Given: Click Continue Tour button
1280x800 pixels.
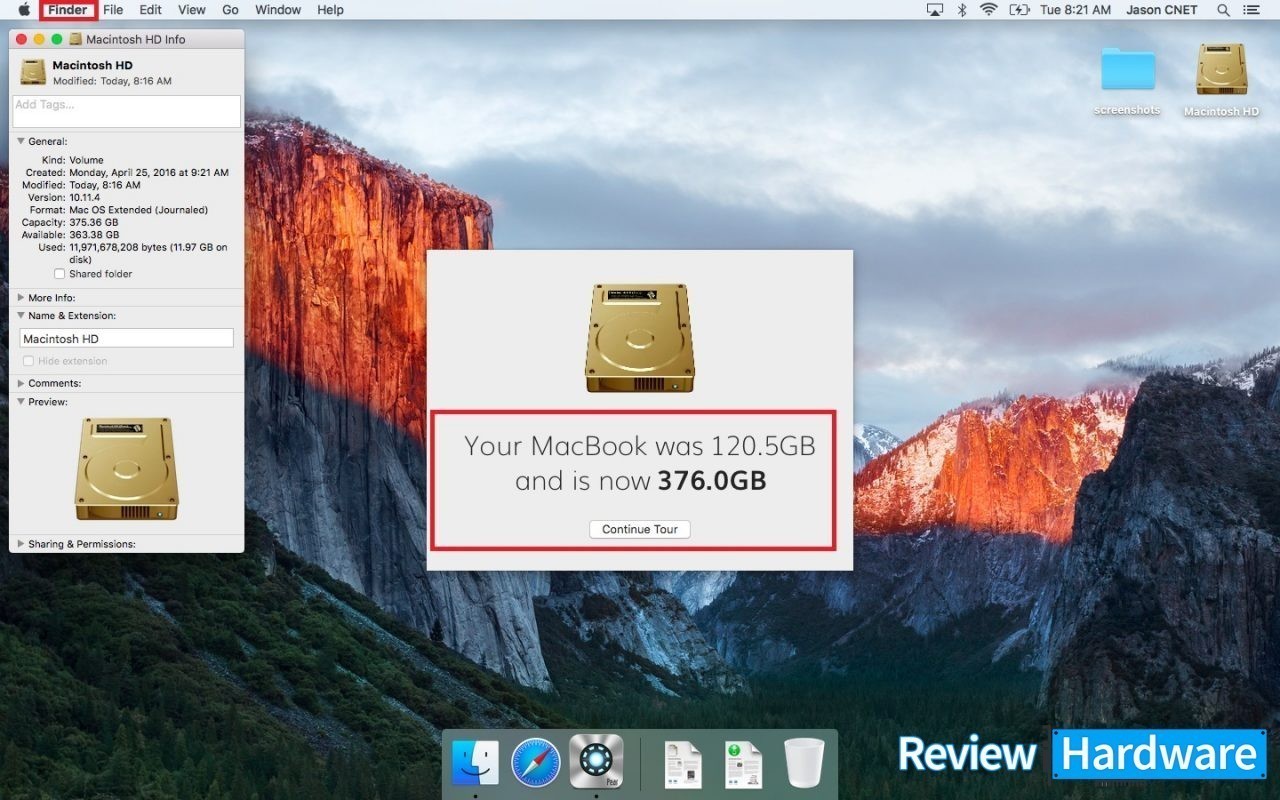Looking at the screenshot, I should 640,529.
